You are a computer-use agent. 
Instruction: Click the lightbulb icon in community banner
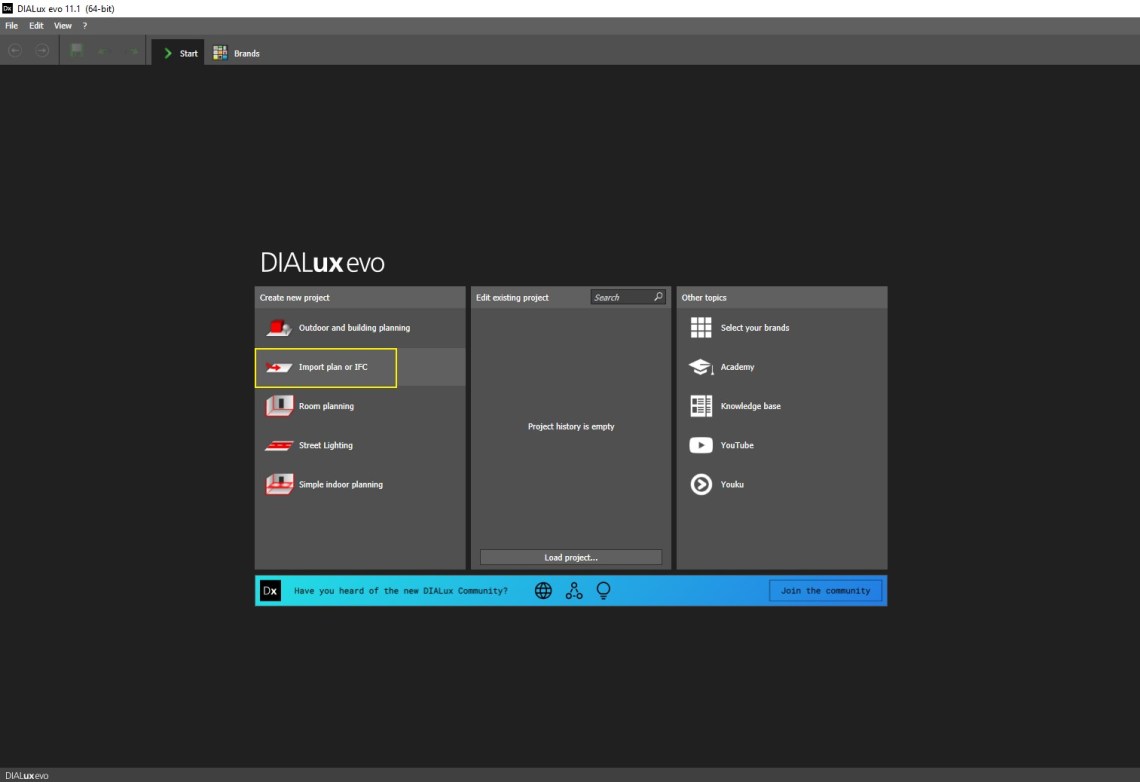click(603, 591)
